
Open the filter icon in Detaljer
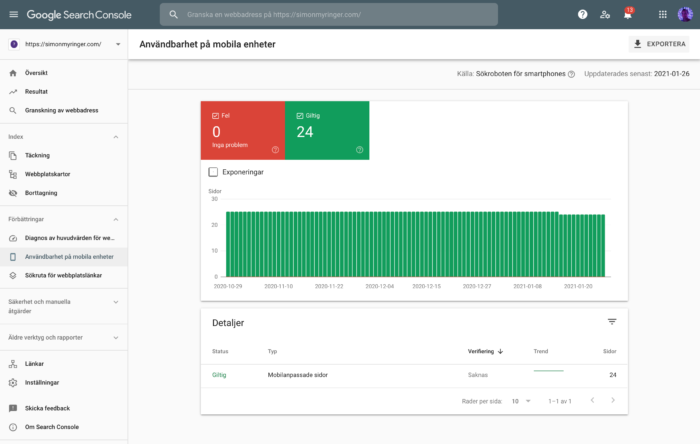(612, 322)
